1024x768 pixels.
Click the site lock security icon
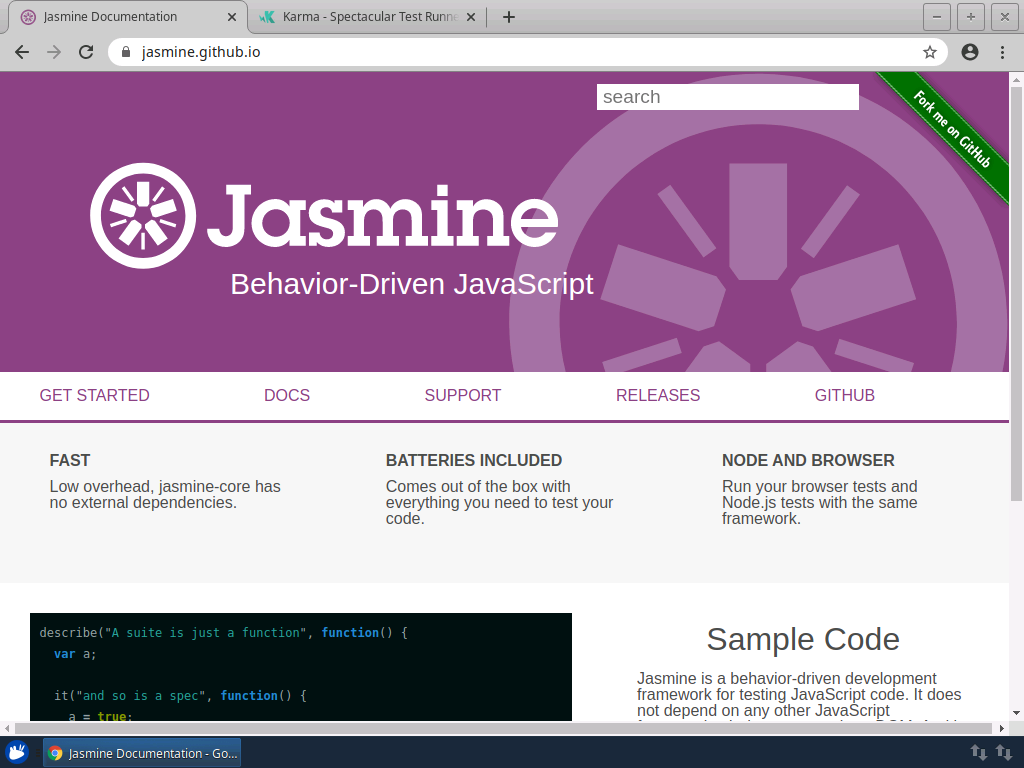pos(125,52)
